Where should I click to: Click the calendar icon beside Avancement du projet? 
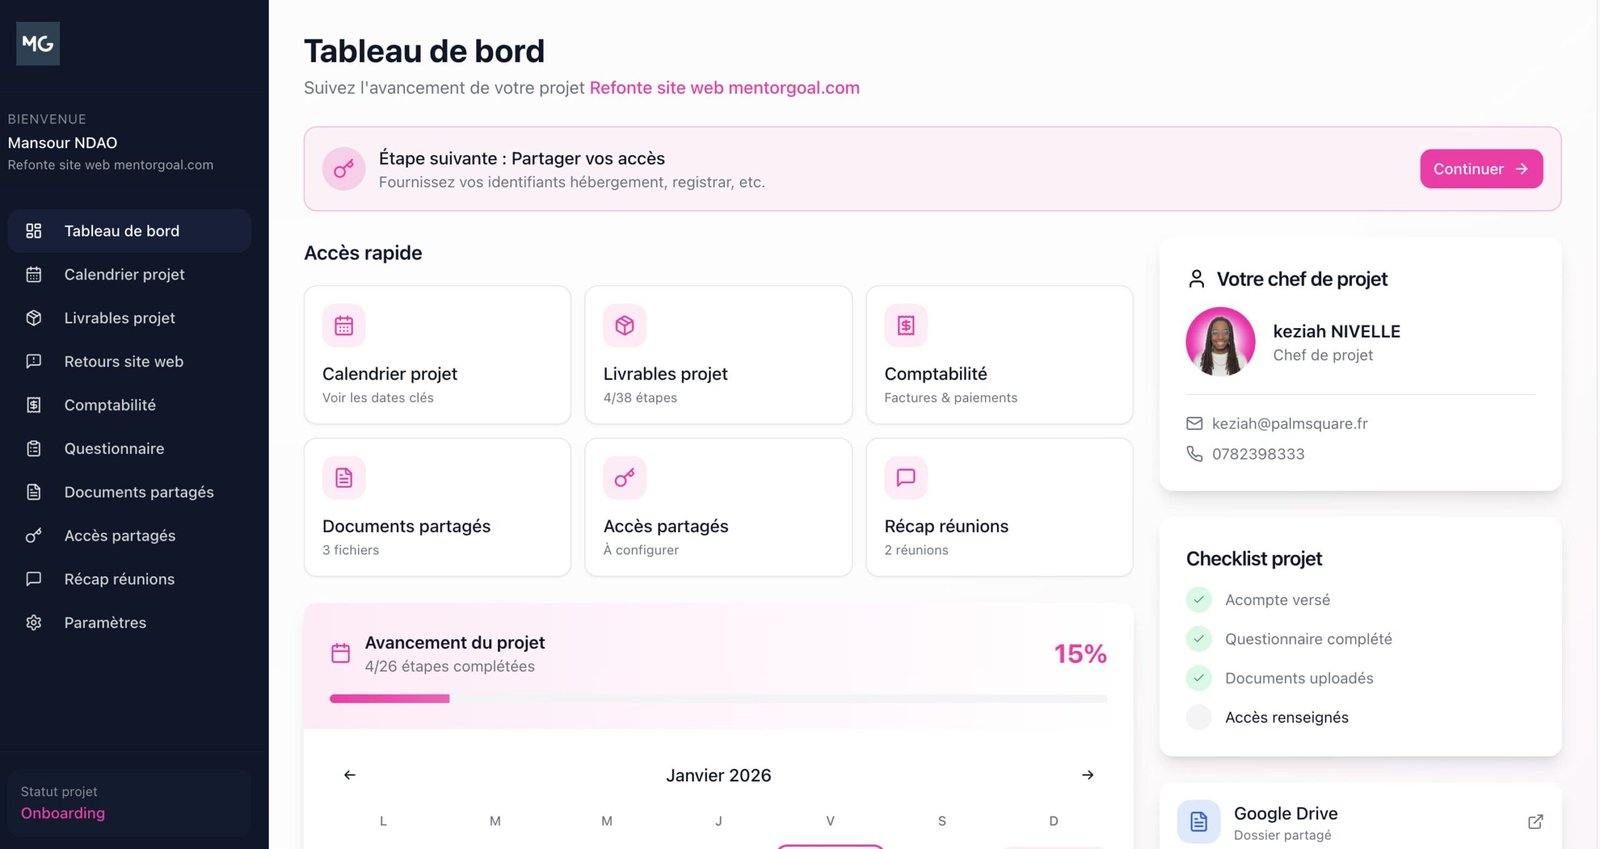341,654
